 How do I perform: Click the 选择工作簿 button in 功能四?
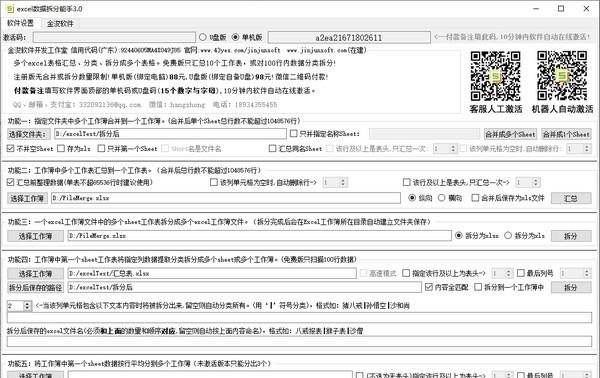36,274
